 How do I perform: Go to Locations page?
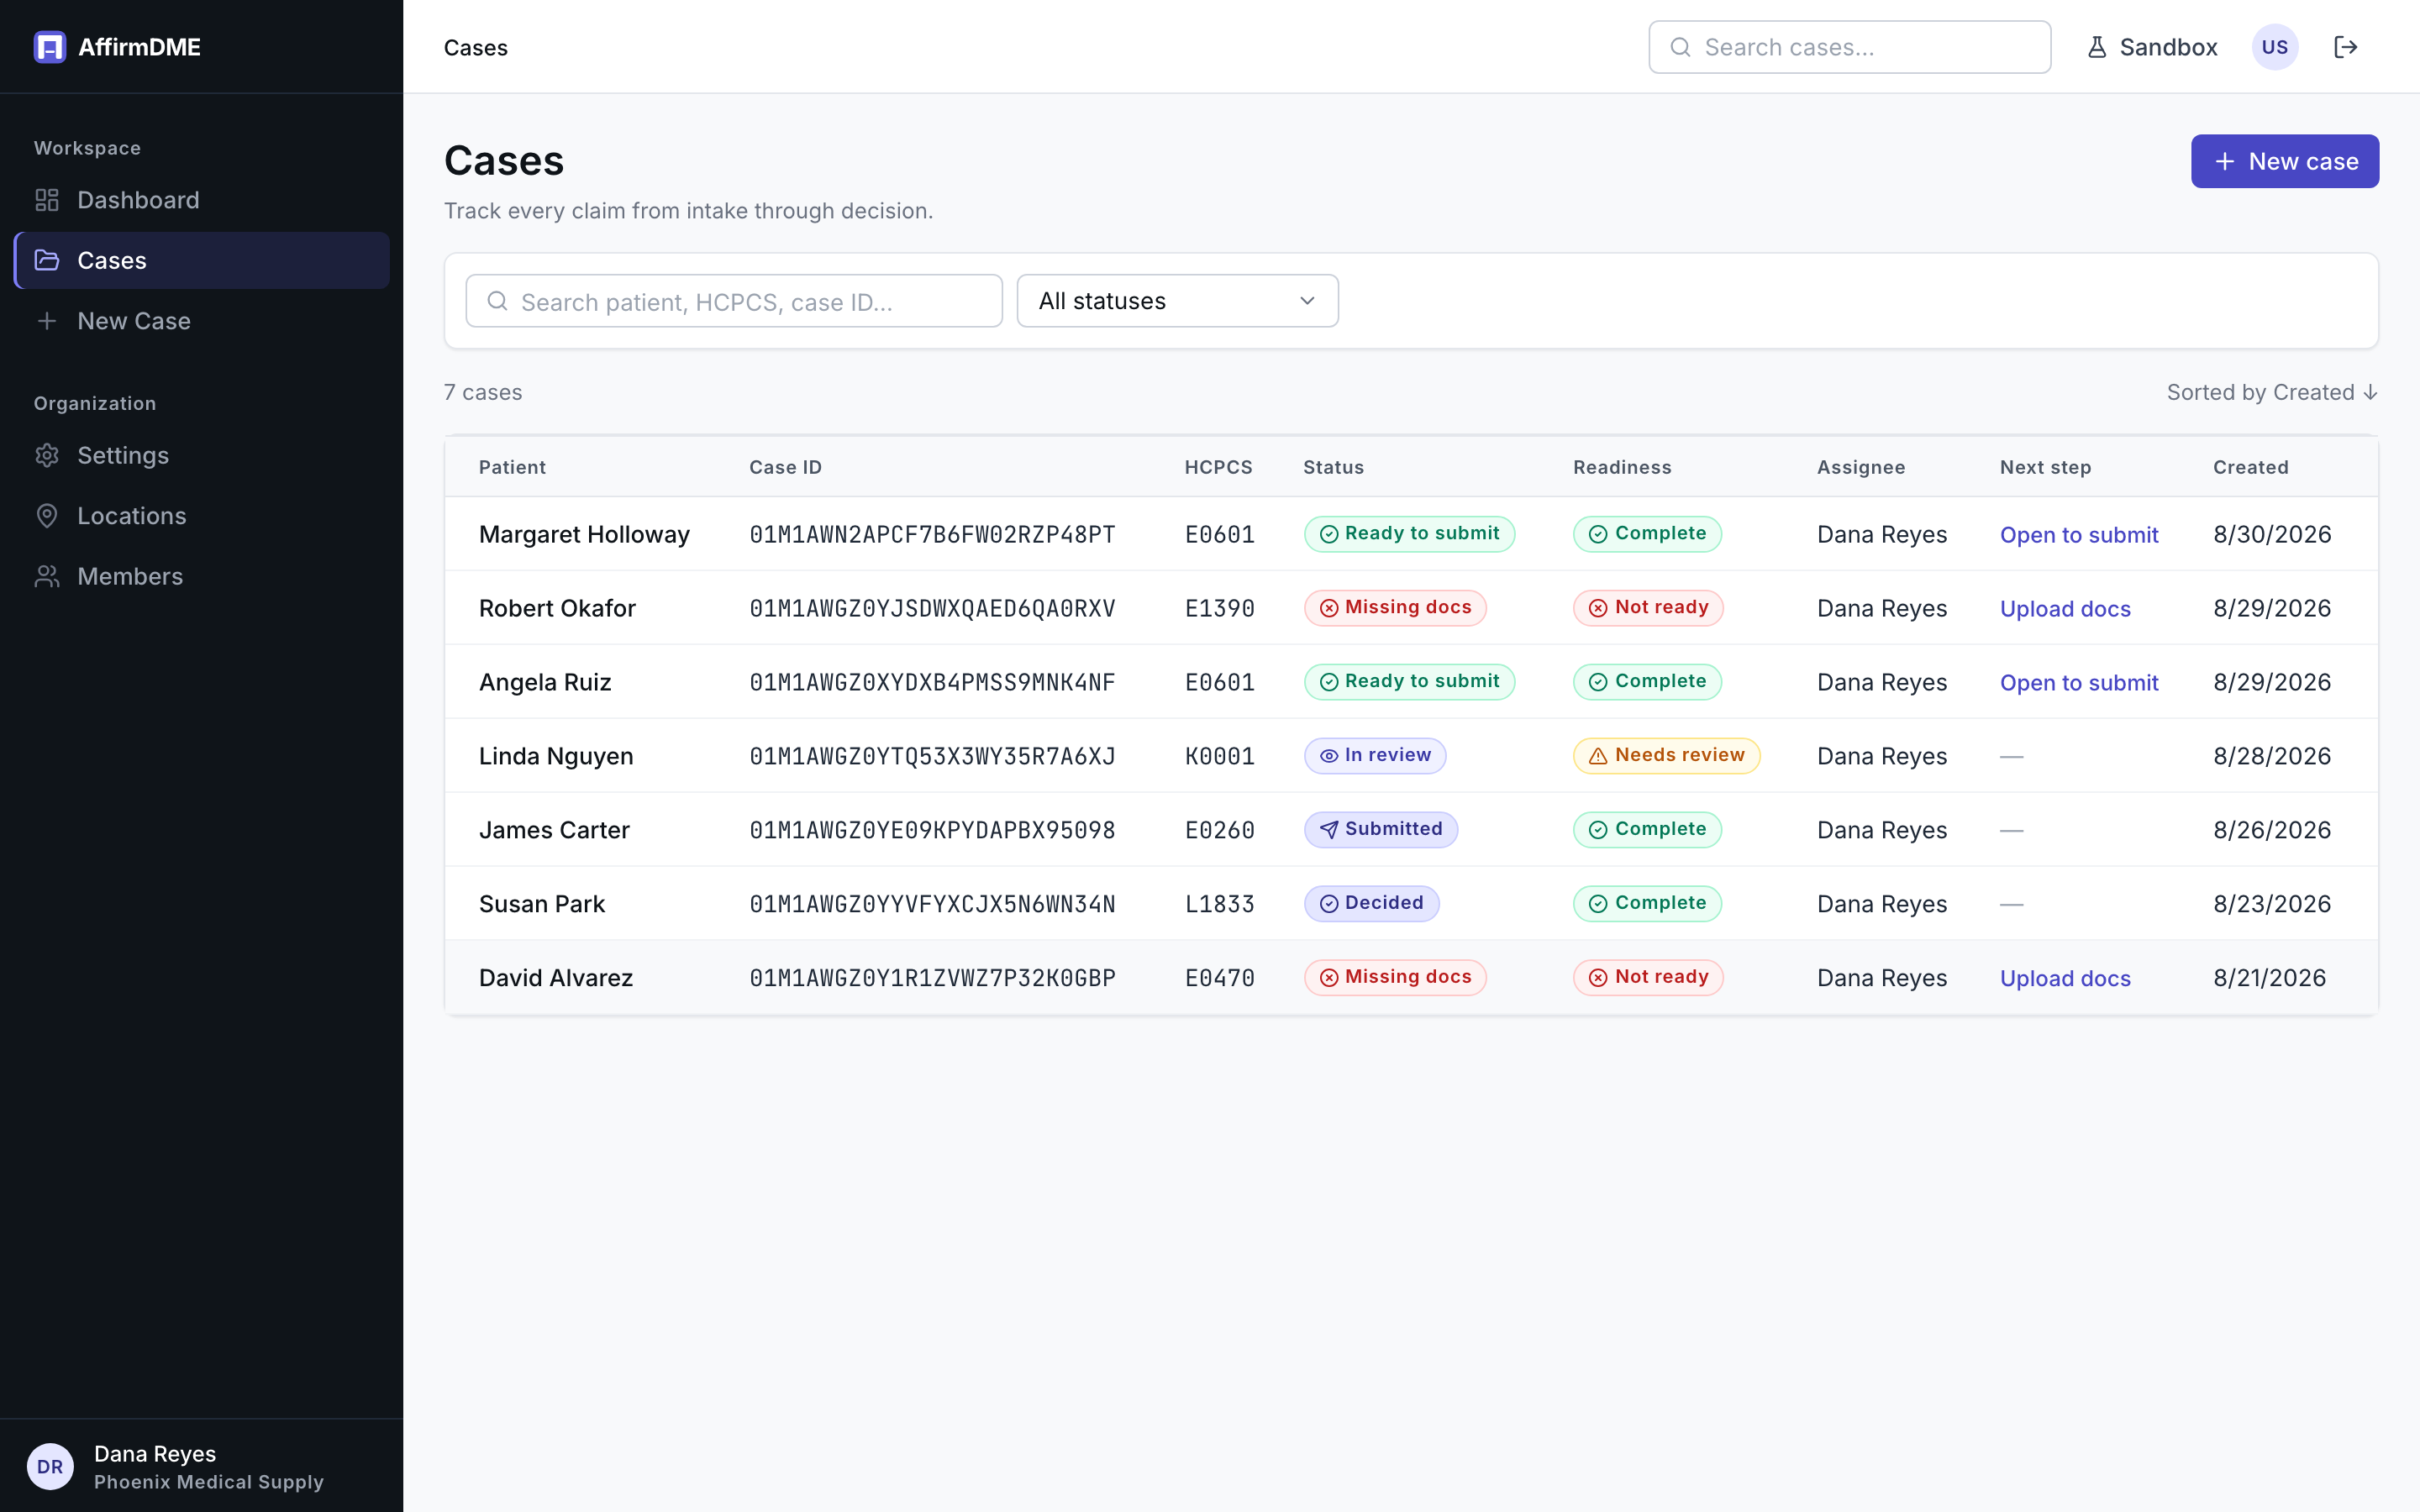coord(201,516)
